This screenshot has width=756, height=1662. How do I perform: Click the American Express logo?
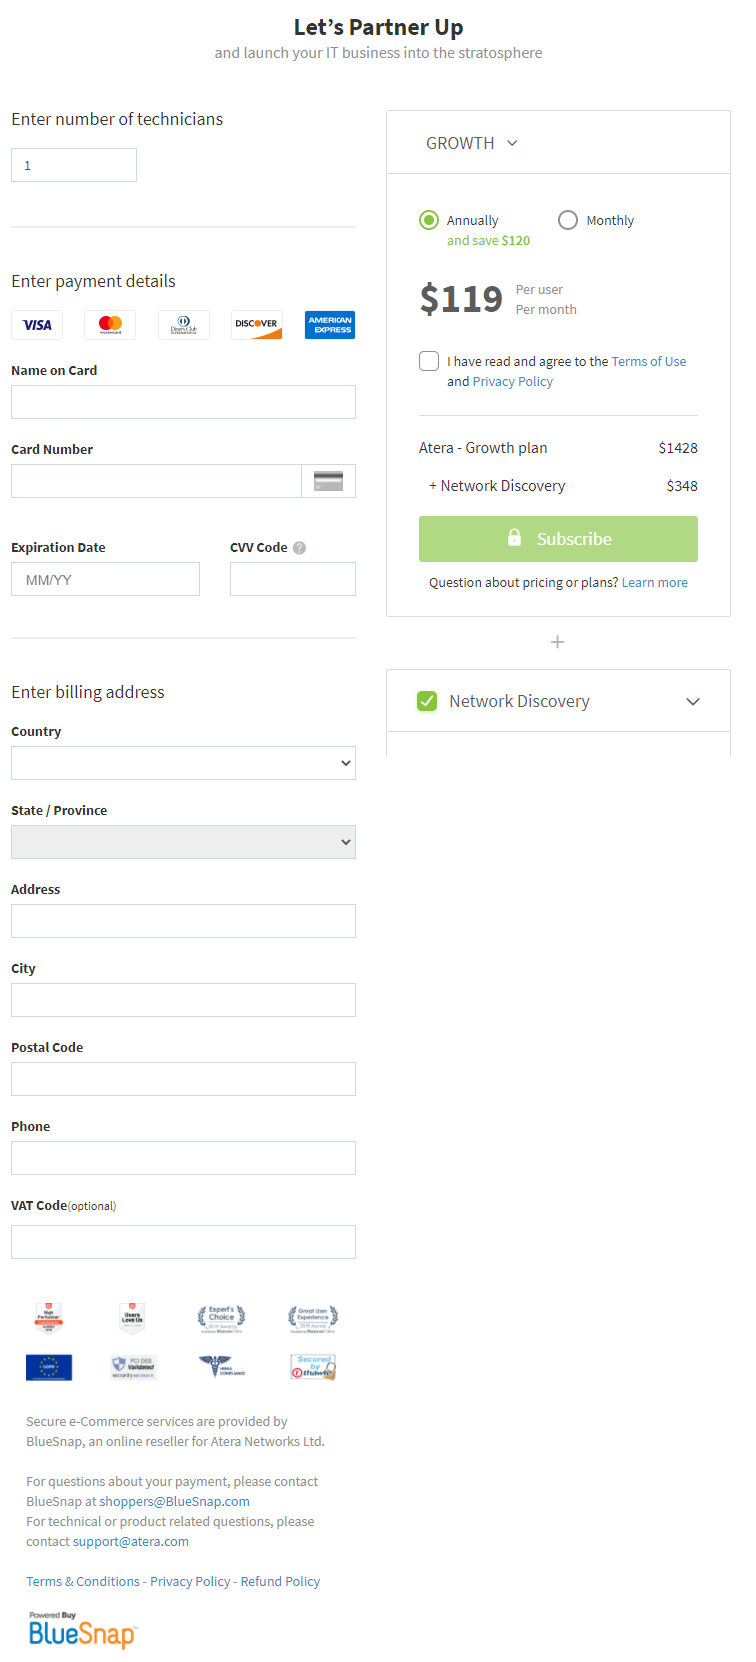(x=330, y=325)
